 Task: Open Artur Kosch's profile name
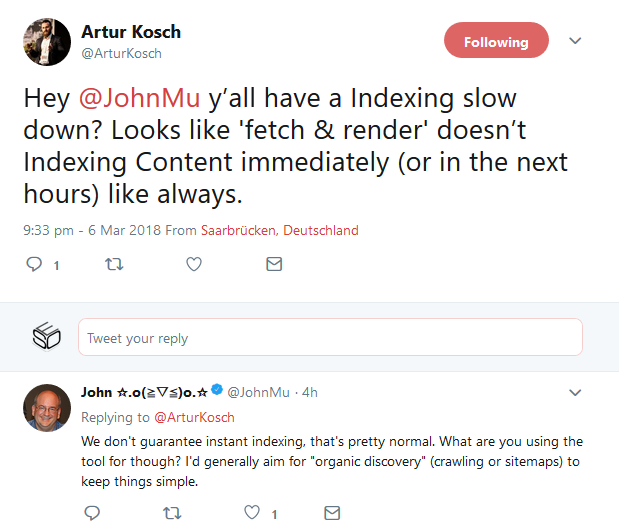(x=130, y=32)
